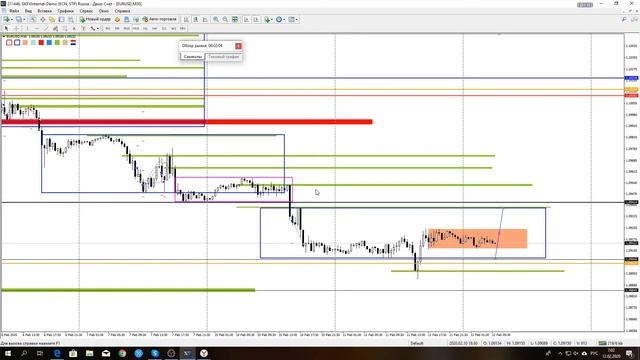Image resolution: width=640 pixels, height=360 pixels.
Task: Select the horizontal line drawing tool
Action: (37, 28)
